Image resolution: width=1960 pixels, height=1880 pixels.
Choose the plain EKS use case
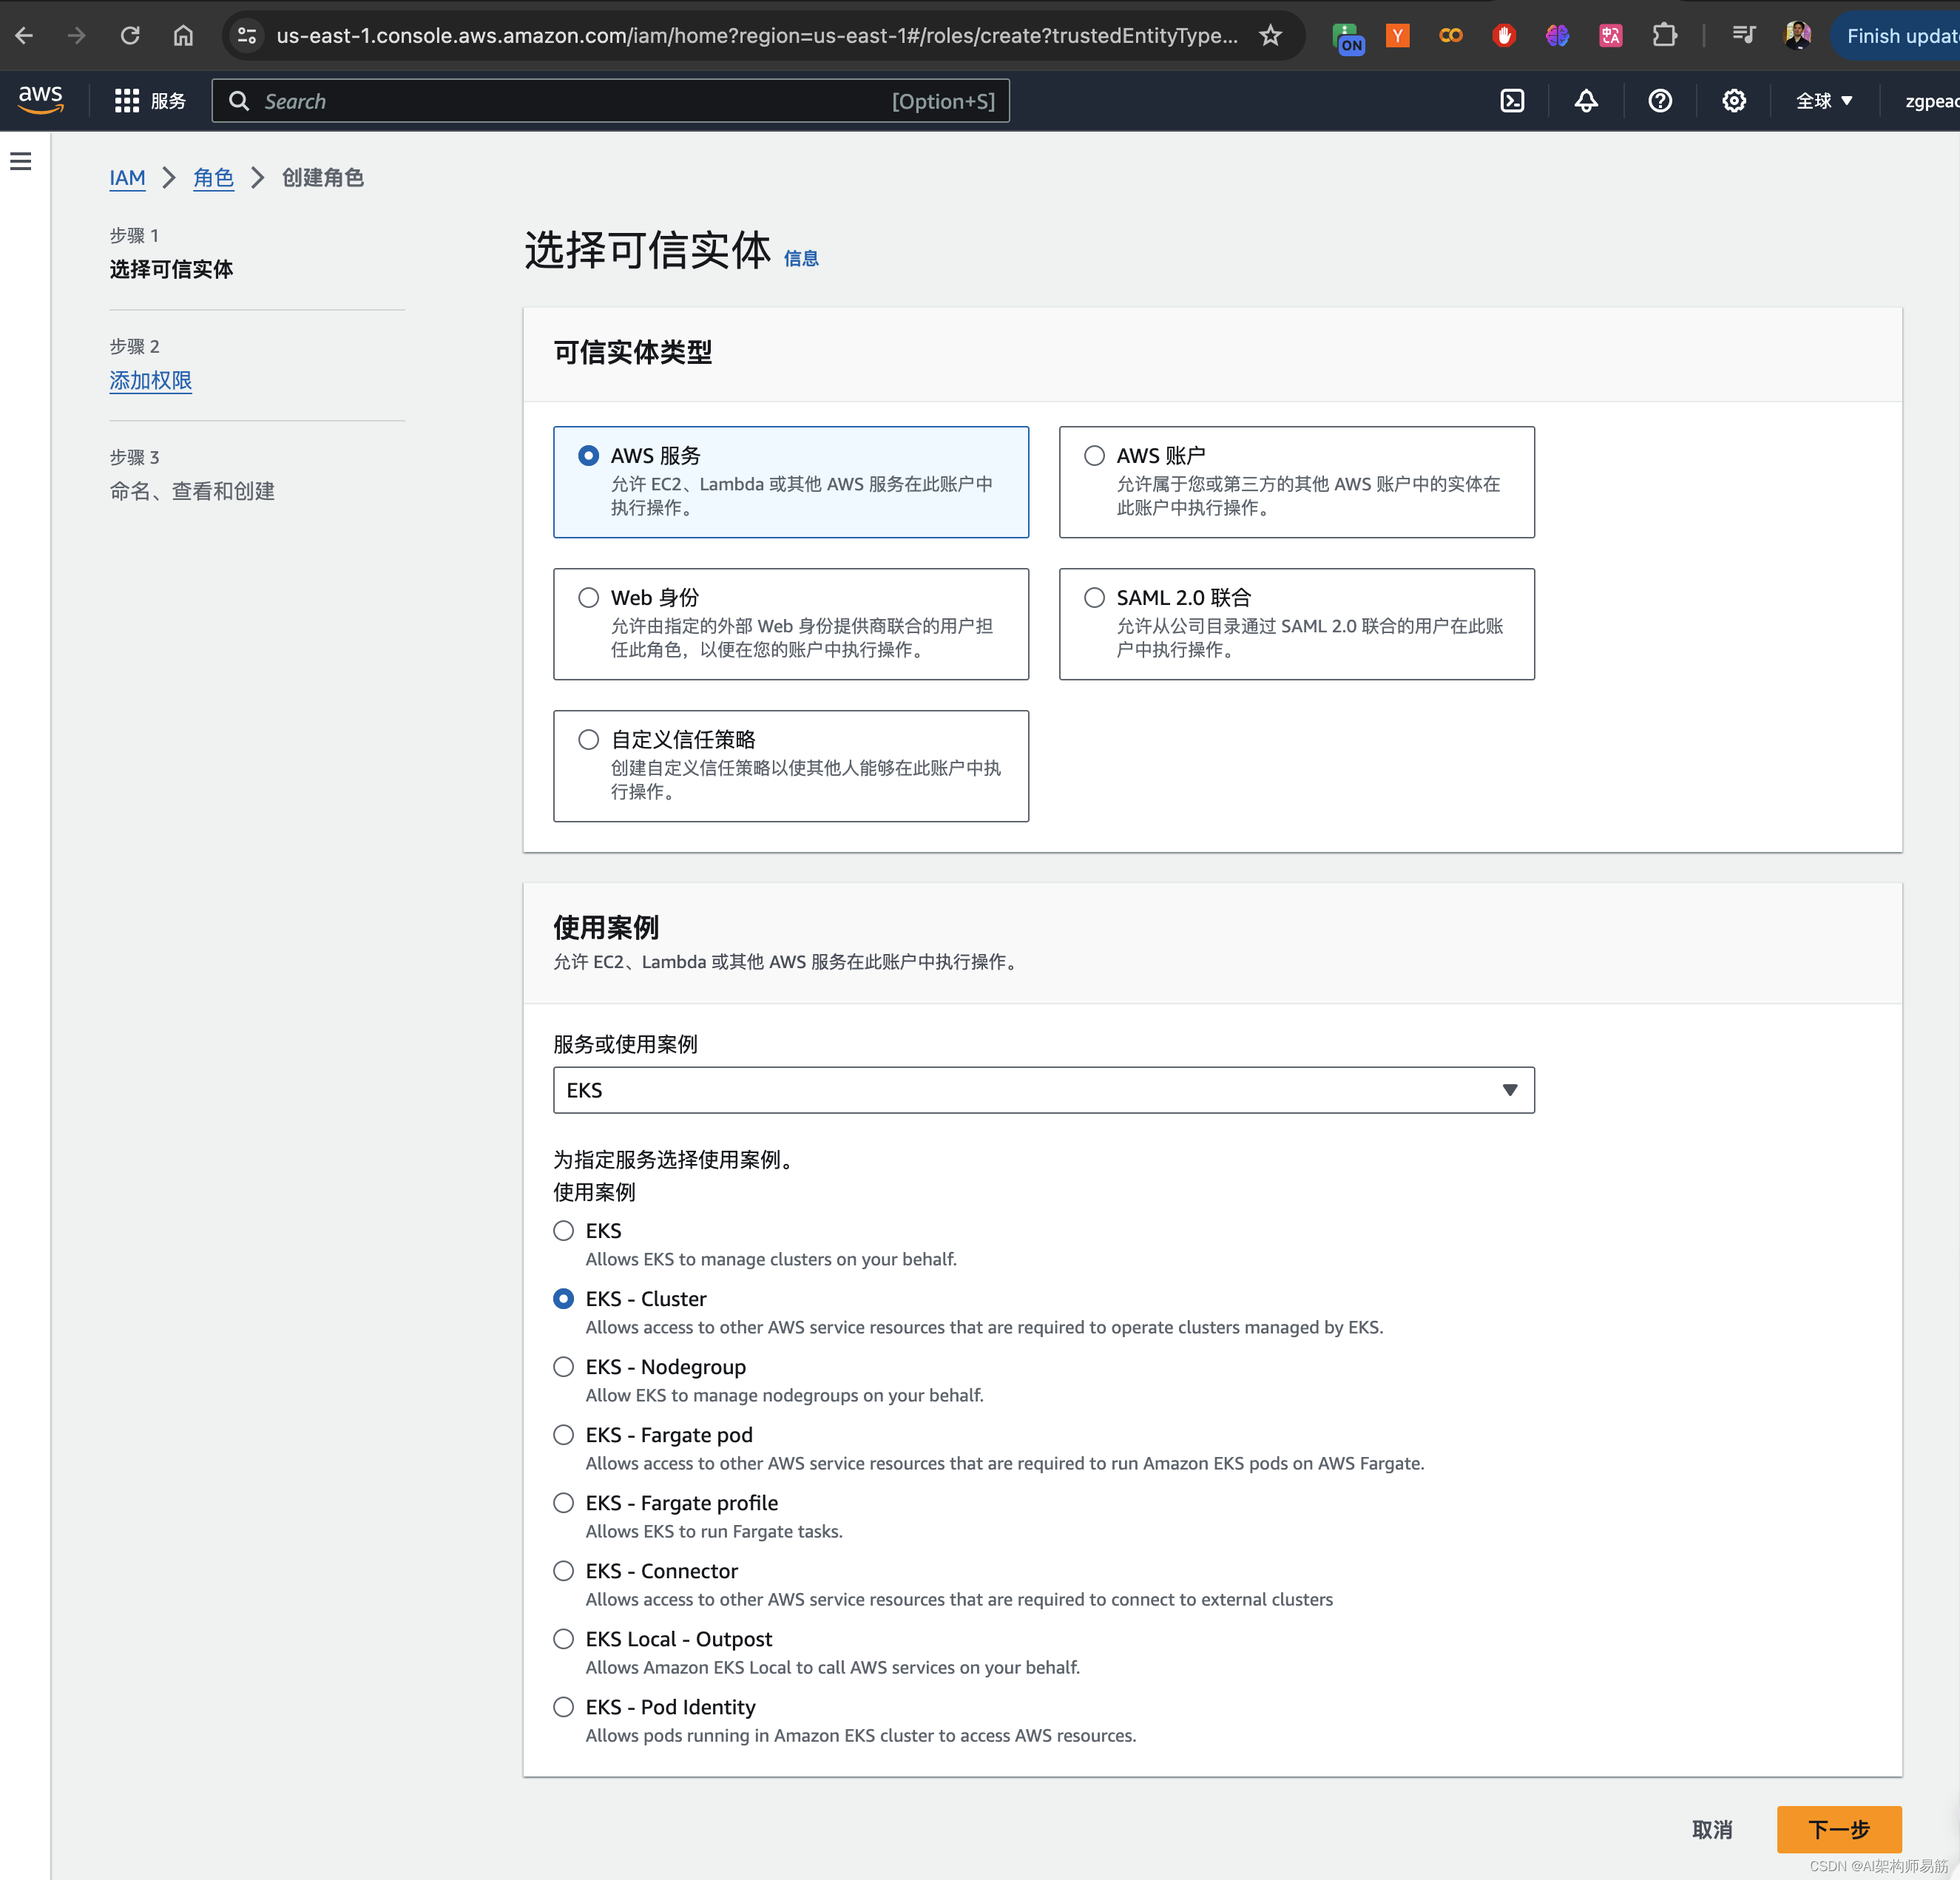[x=564, y=1230]
